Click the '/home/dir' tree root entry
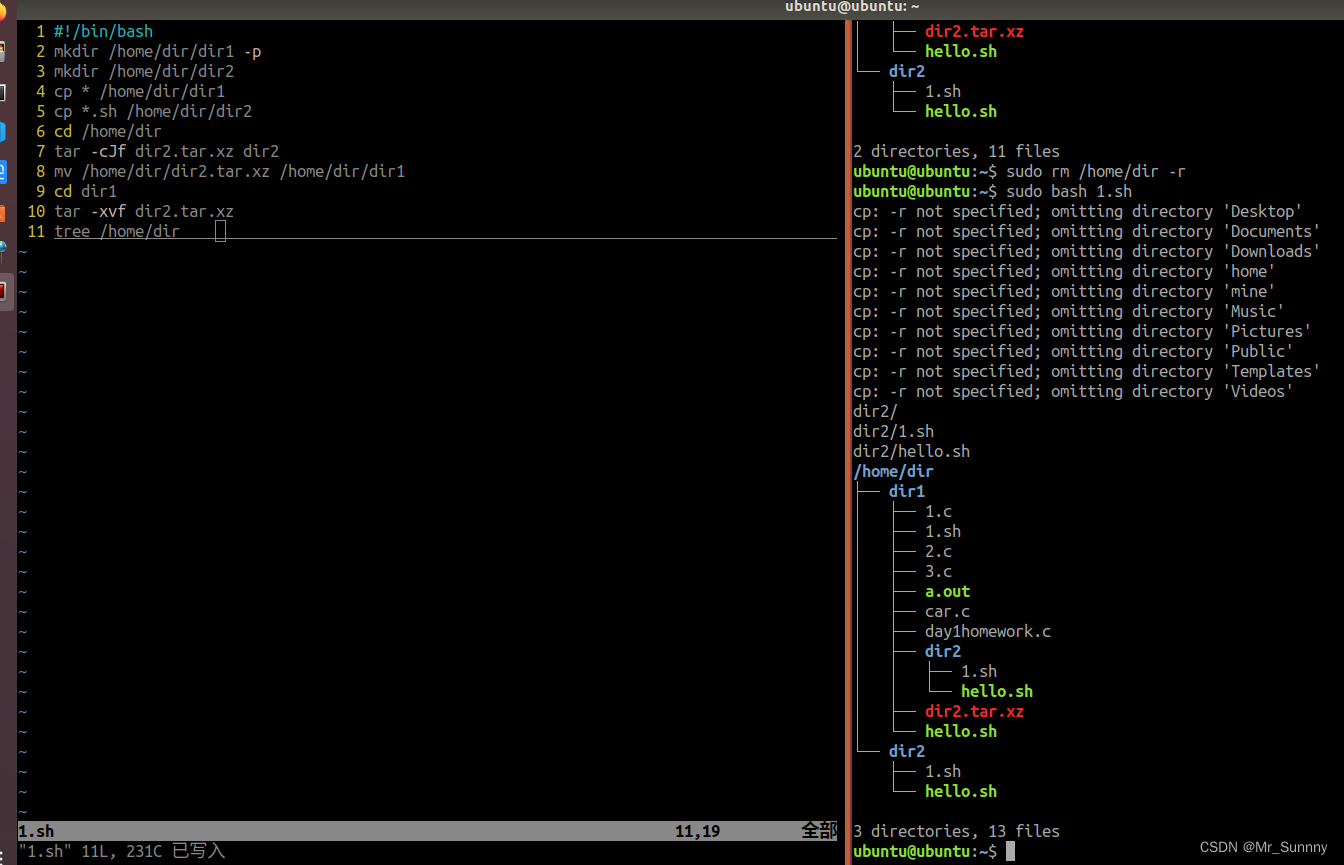The image size is (1344, 865). (x=894, y=471)
